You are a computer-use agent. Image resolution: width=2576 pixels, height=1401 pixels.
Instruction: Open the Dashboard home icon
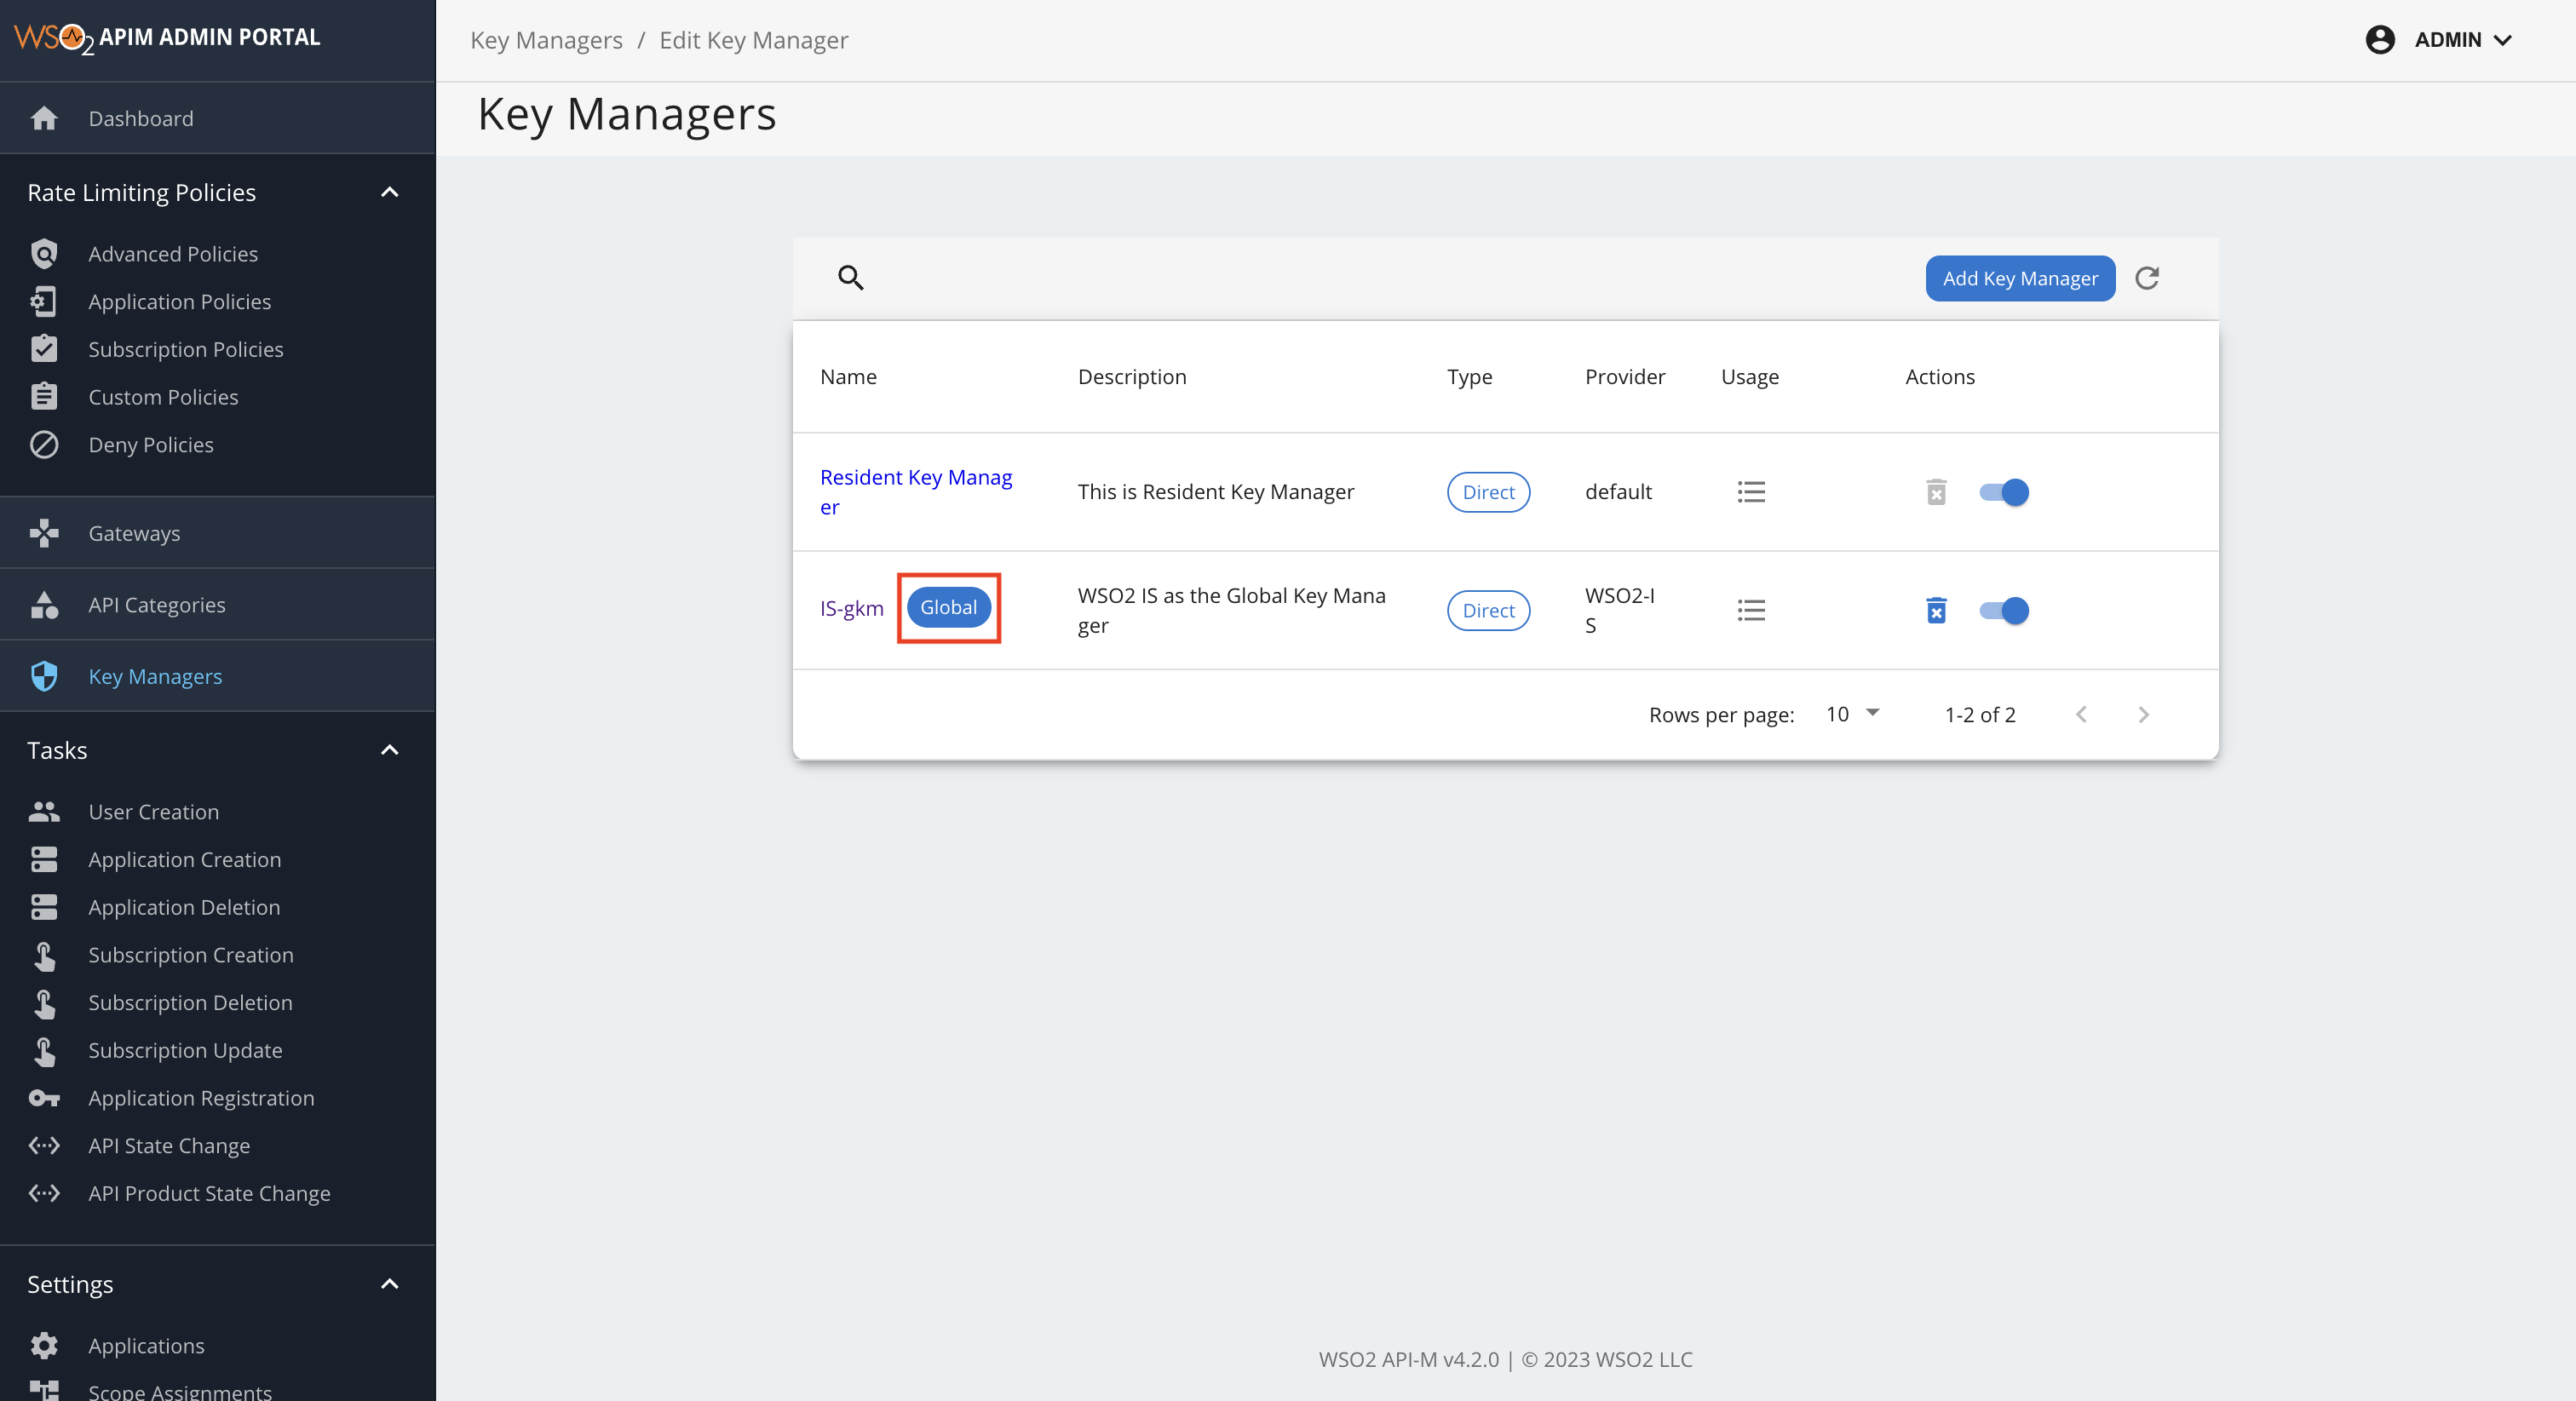tap(44, 118)
